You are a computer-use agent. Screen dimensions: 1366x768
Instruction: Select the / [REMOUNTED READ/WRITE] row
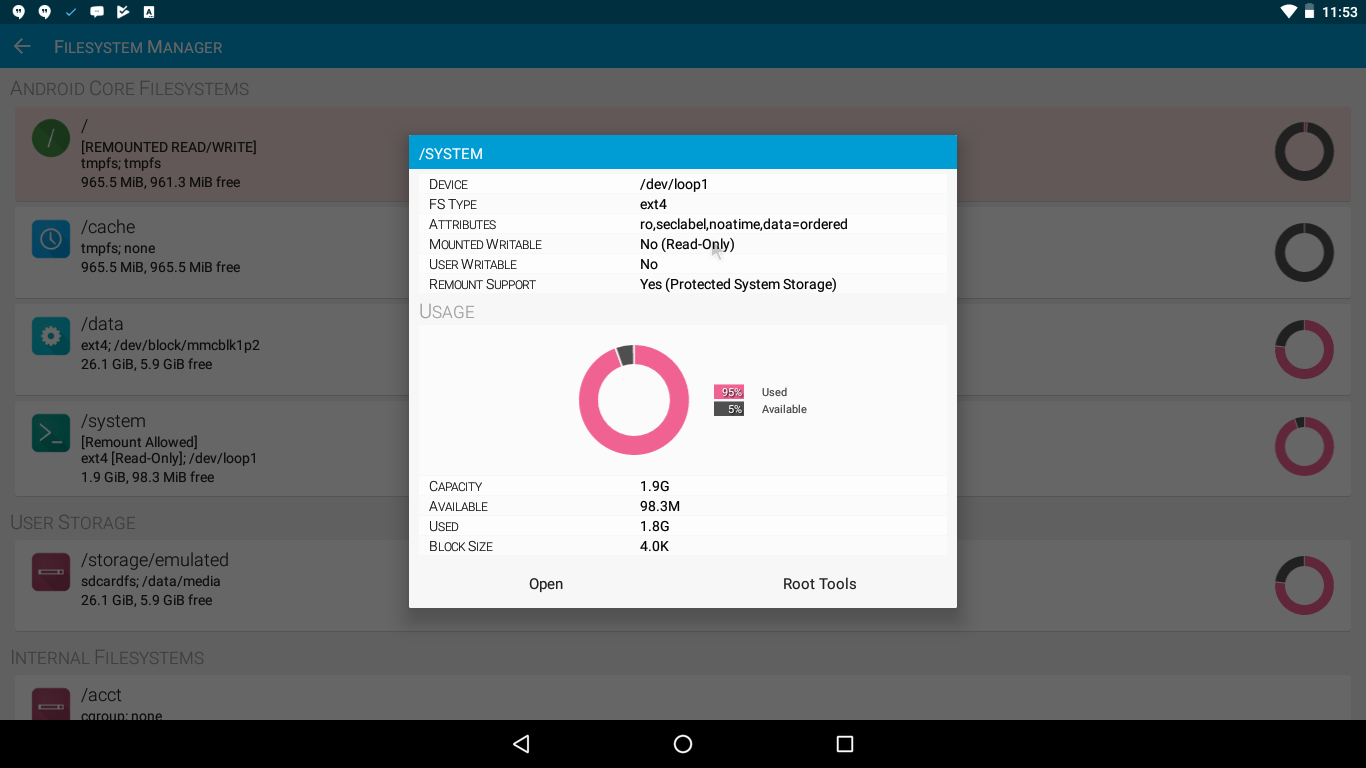[683, 153]
